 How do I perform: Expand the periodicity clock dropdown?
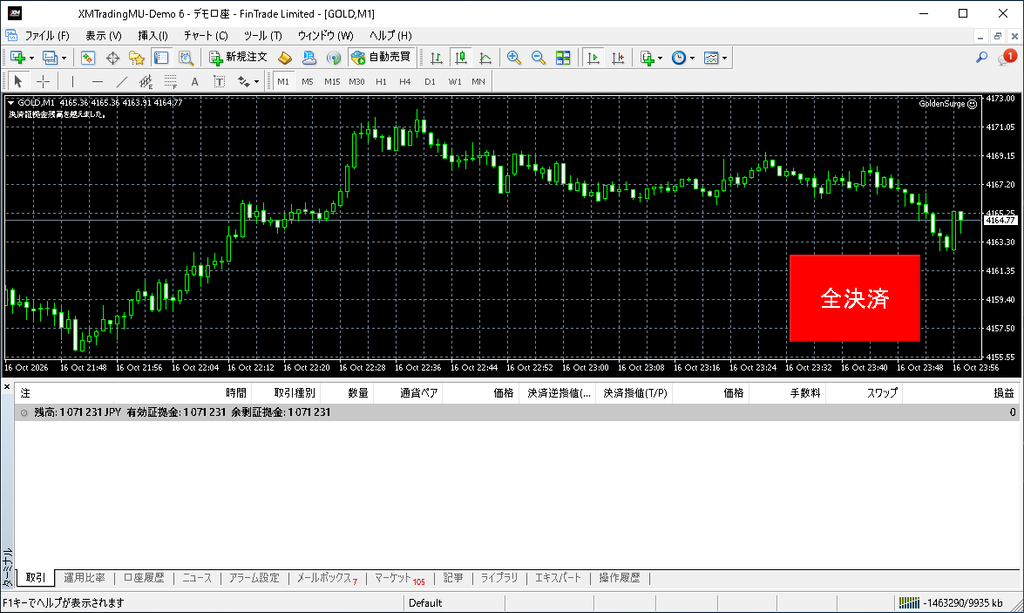point(692,58)
